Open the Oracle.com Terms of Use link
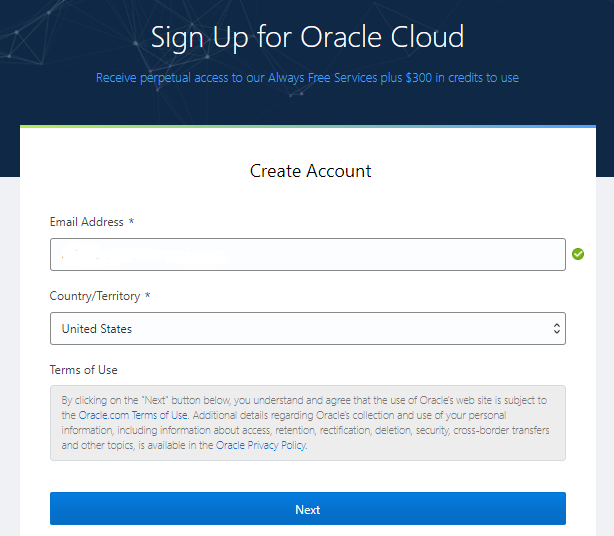Viewport: 614px width, 536px height. pyautogui.click(x=133, y=415)
